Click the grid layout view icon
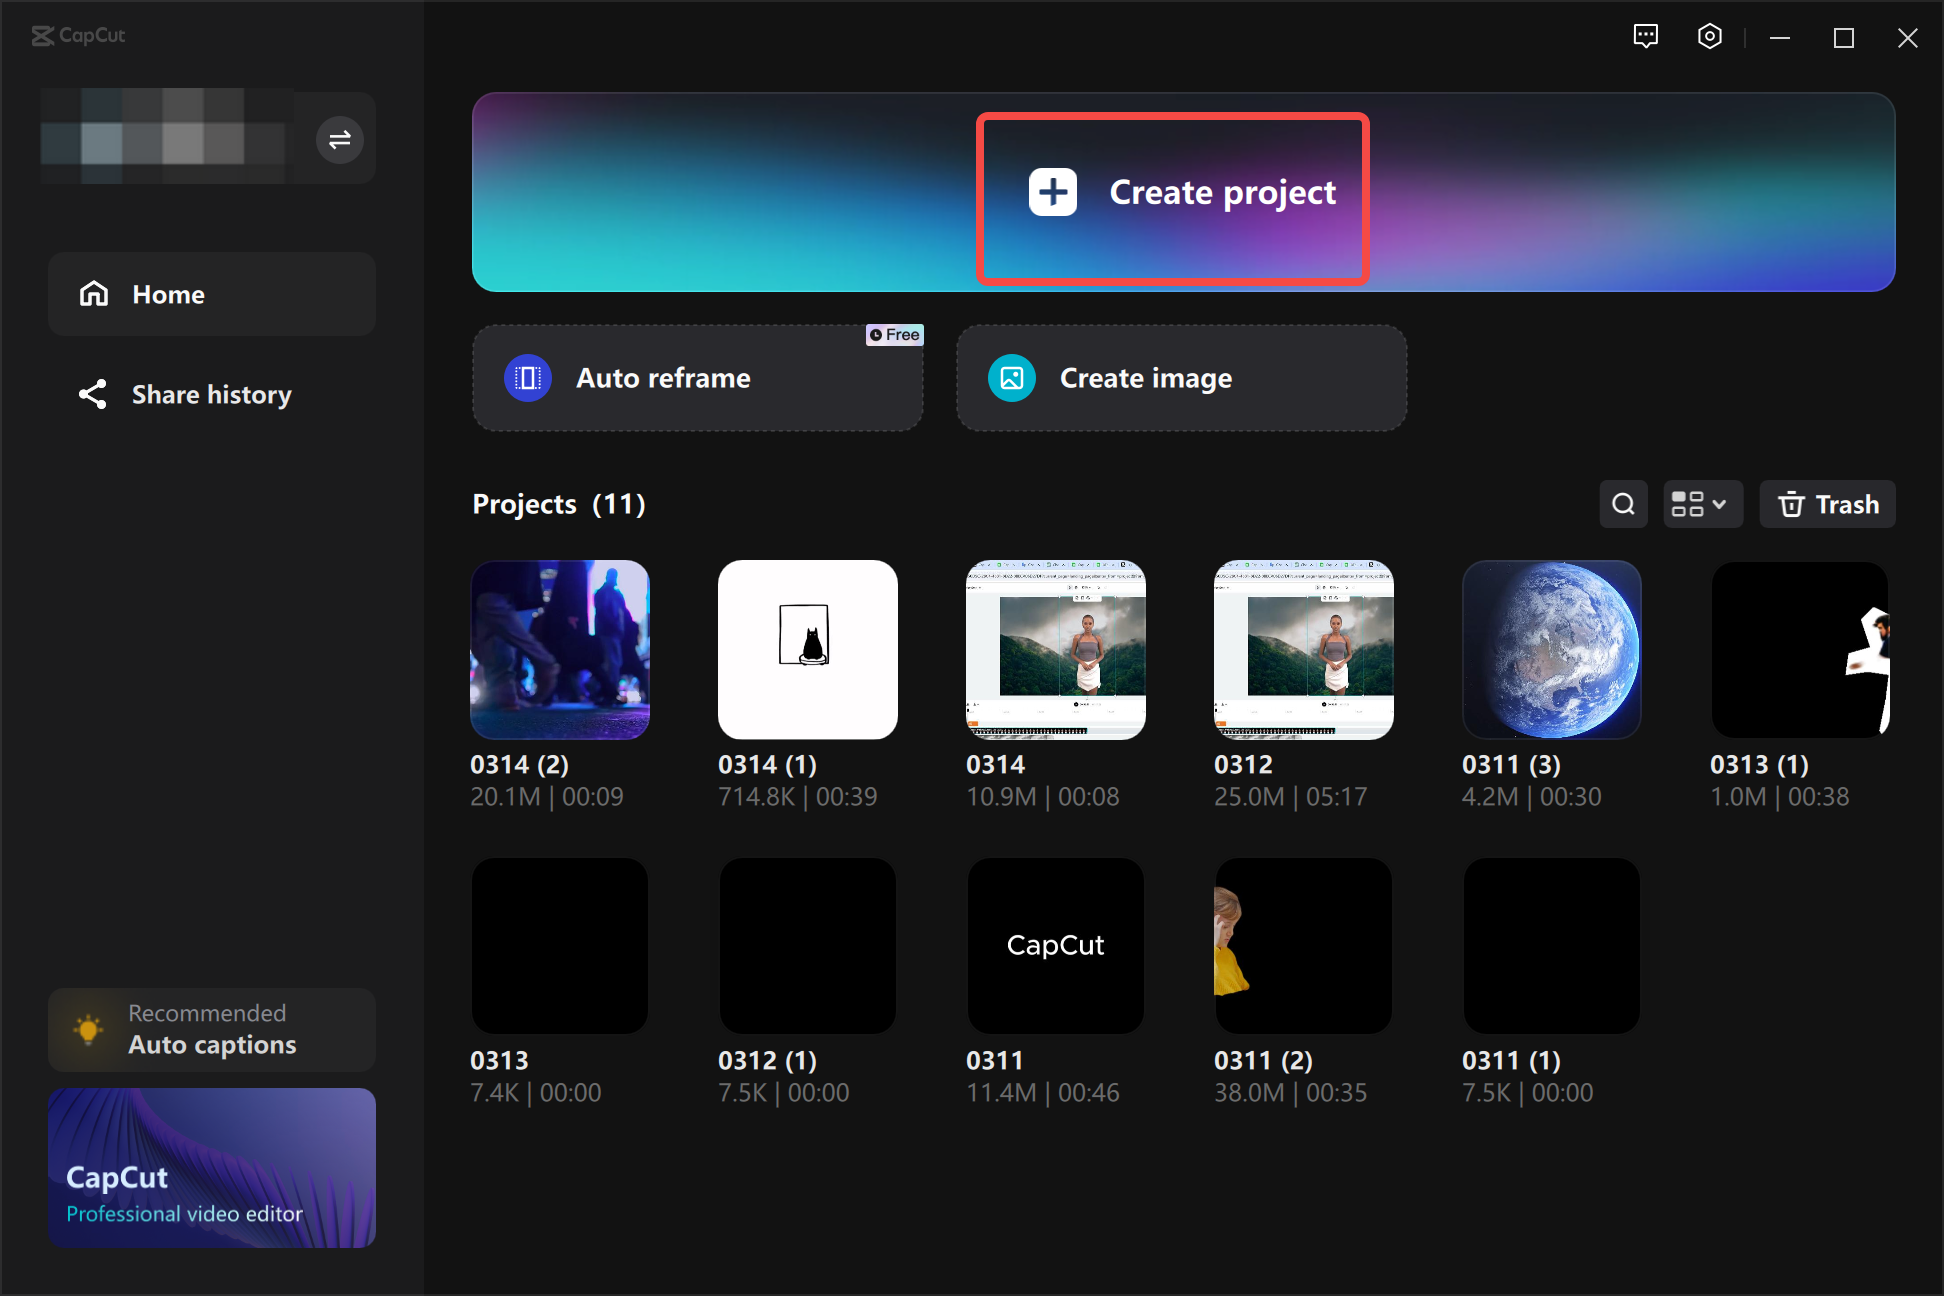This screenshot has width=1944, height=1296. [x=1691, y=504]
